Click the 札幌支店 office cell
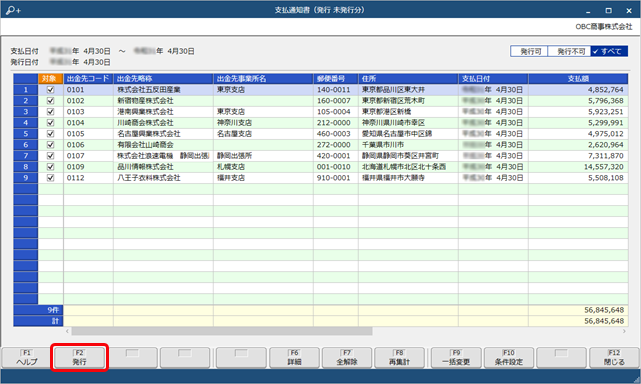This screenshot has width=641, height=384. (x=263, y=167)
